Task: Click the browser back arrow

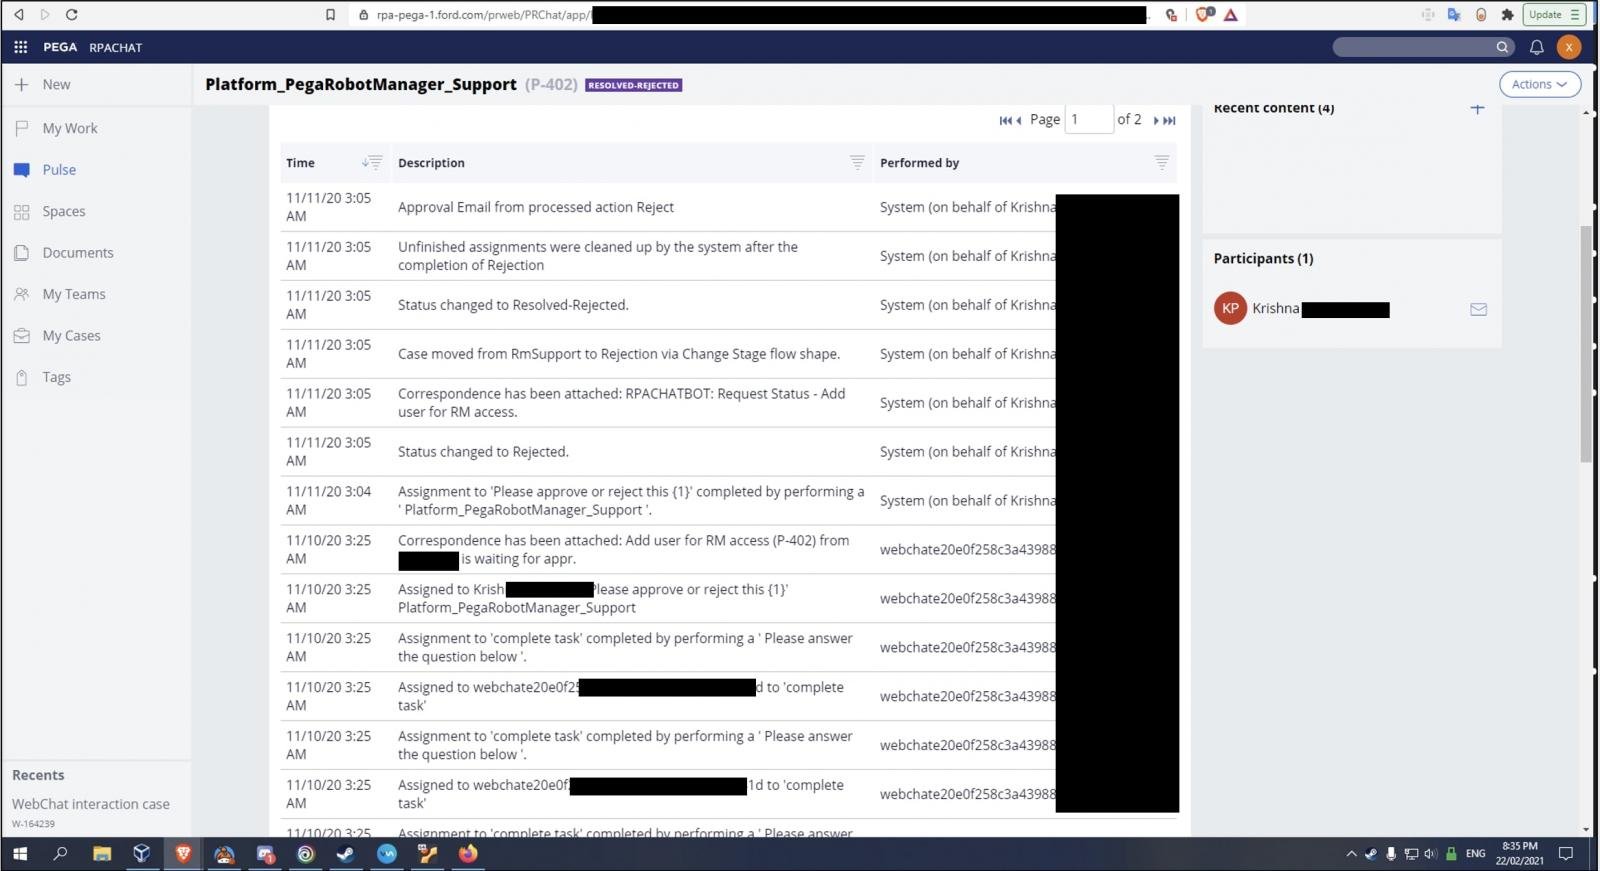Action: coord(18,14)
